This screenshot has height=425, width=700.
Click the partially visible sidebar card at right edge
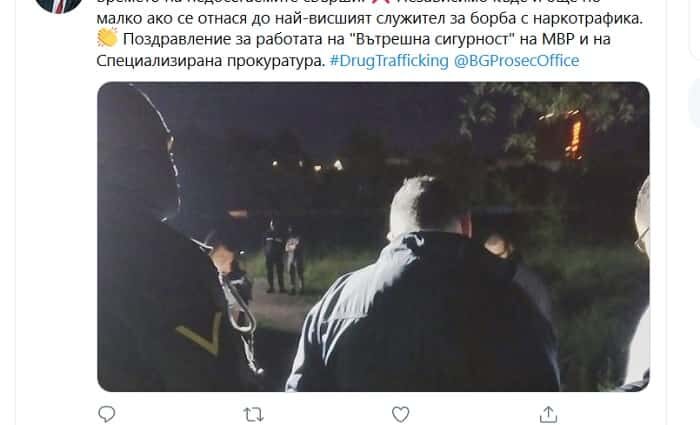point(695,104)
